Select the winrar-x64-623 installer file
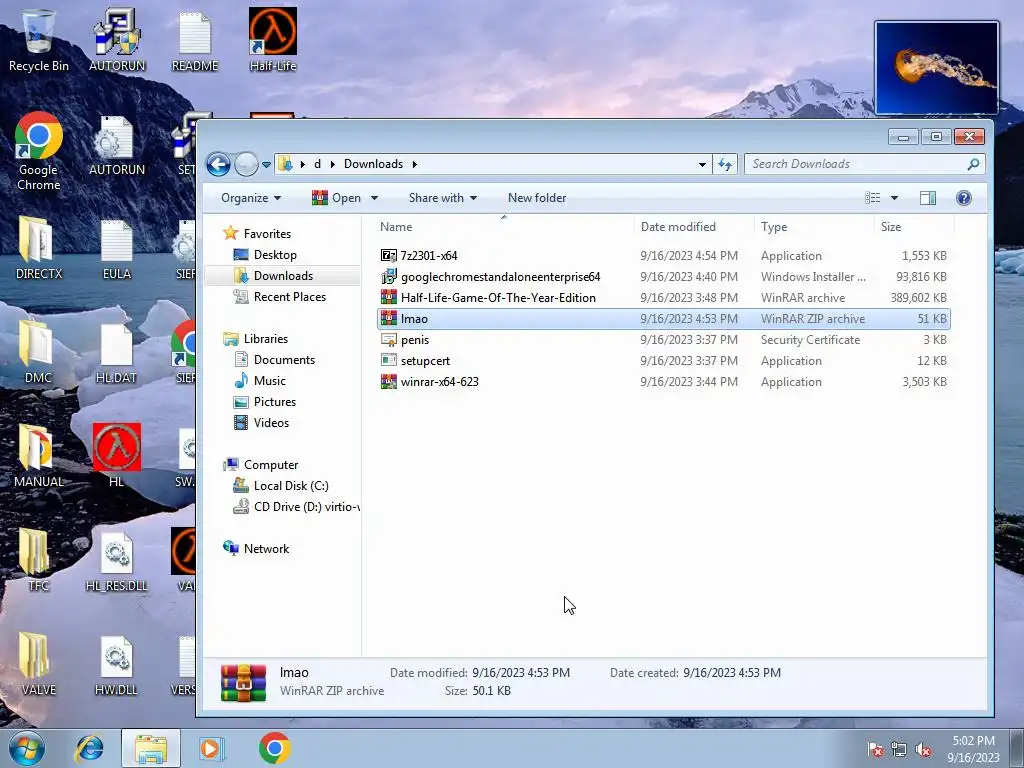This screenshot has height=768, width=1024. click(x=664, y=381)
